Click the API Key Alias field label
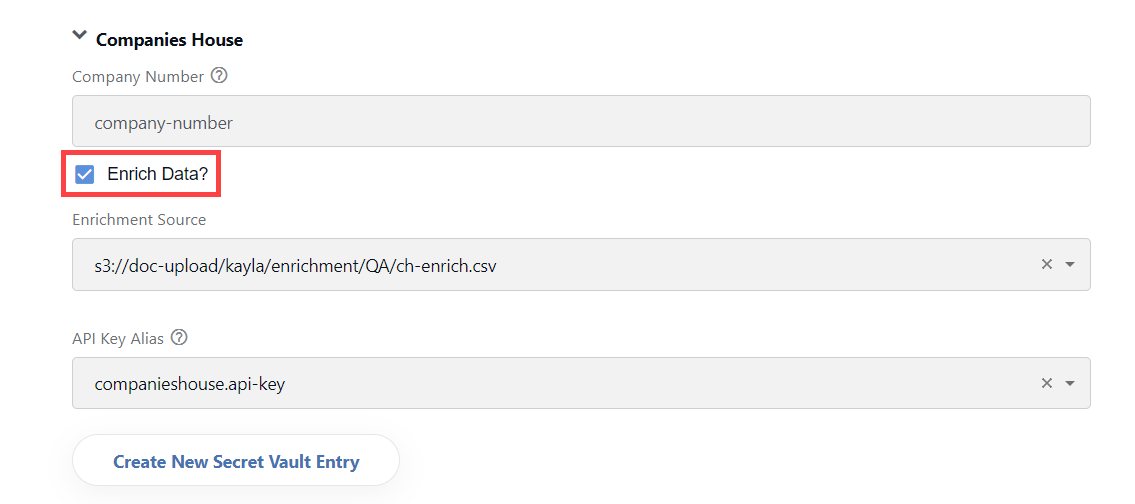 118,338
